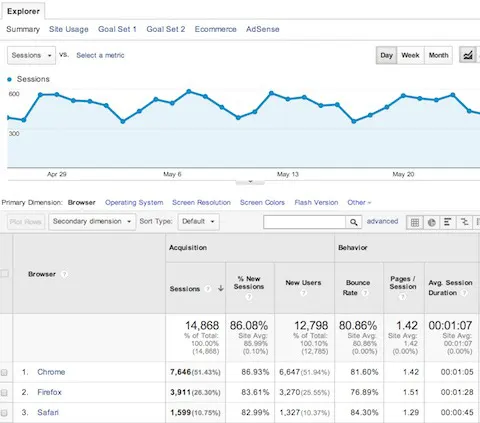Check the Chrome row checkbox

[4, 372]
